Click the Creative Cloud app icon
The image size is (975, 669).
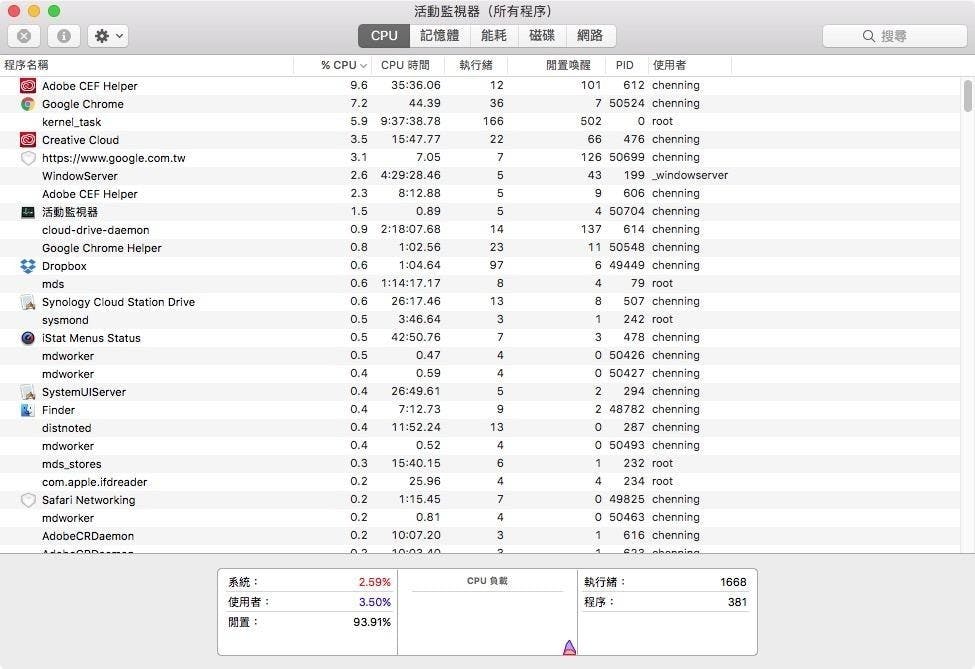tap(28, 140)
